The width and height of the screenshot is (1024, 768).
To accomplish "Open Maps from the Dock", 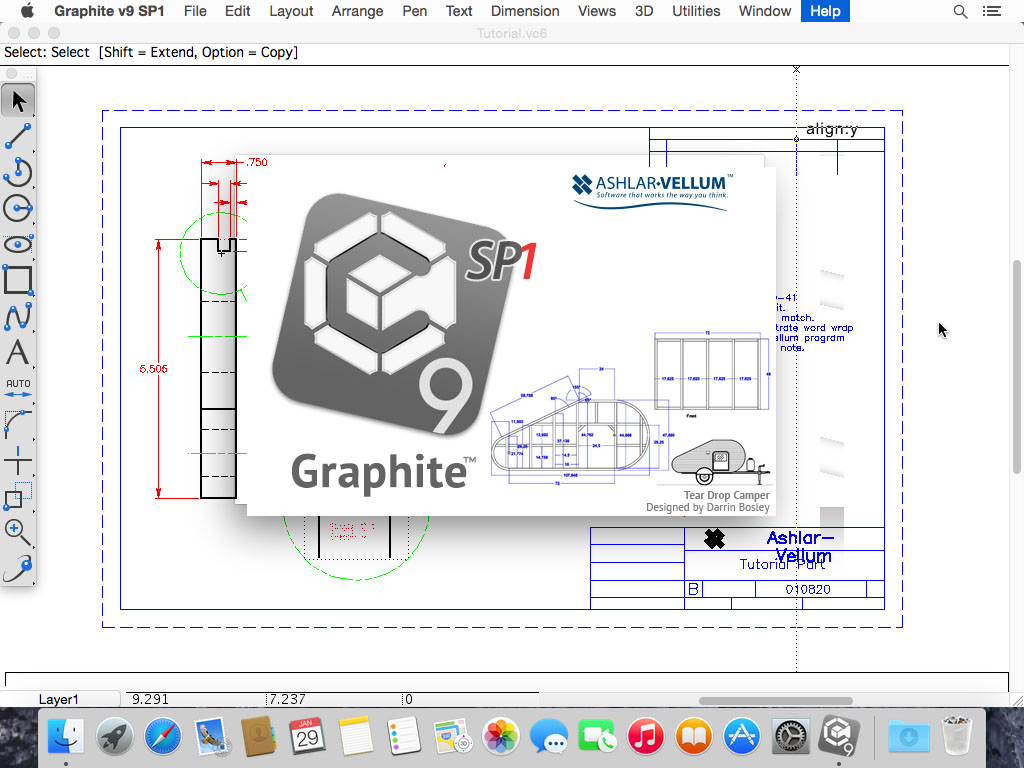I will [x=452, y=736].
